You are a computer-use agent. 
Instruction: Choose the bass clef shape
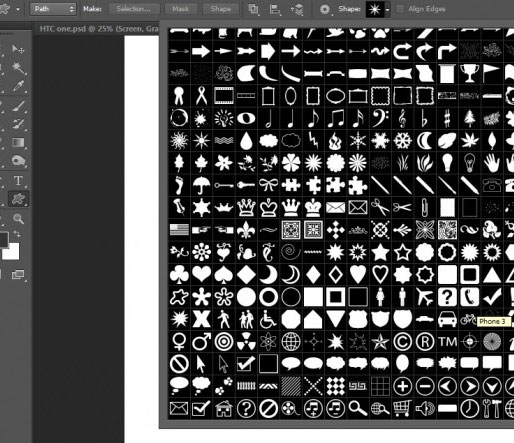(380, 118)
